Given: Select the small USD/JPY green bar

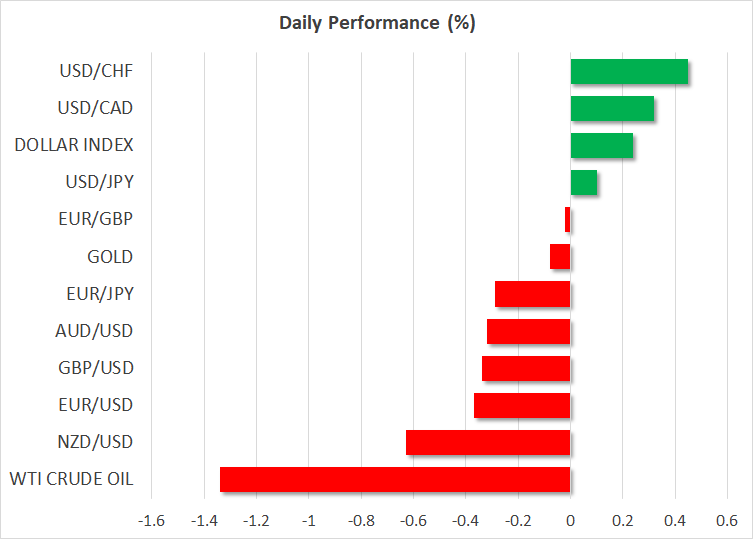Looking at the screenshot, I should (584, 183).
